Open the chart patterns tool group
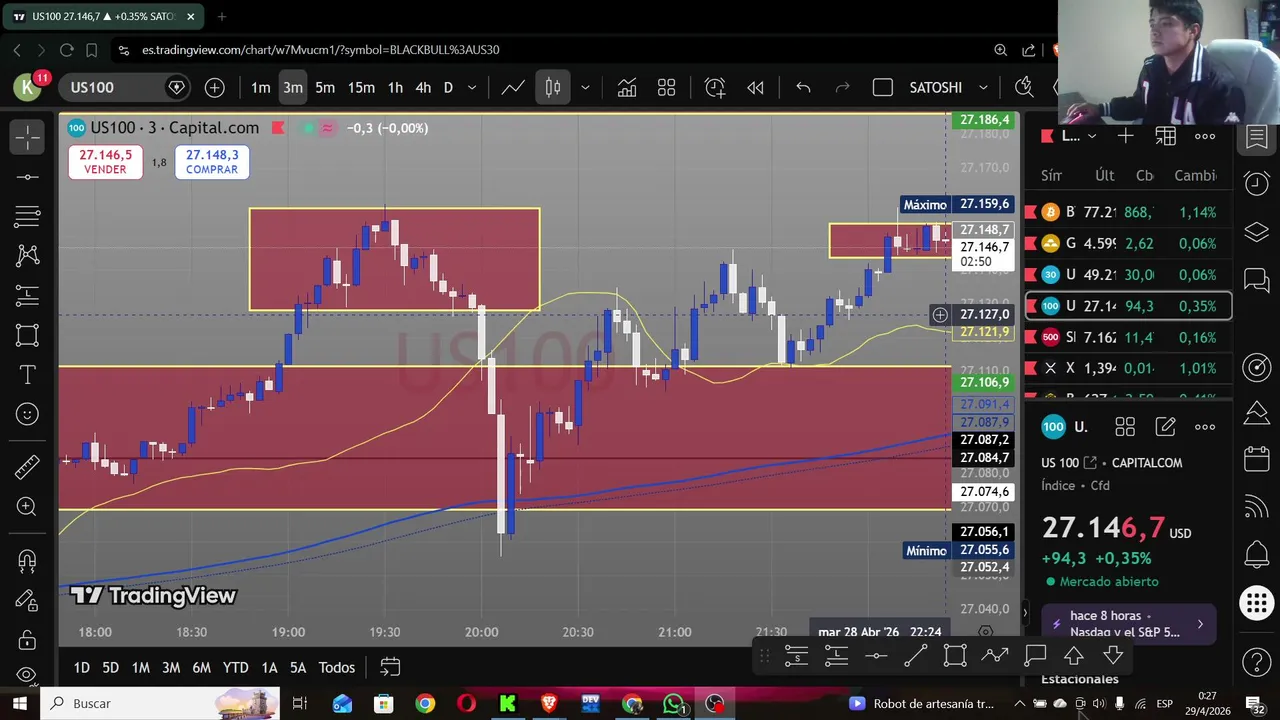 tap(27, 256)
